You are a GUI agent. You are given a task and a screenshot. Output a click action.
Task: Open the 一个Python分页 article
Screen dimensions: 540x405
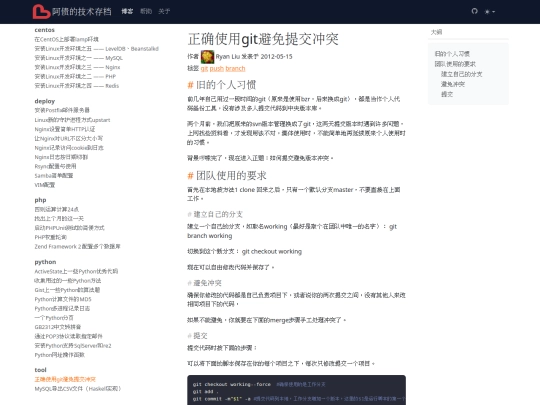click(54, 318)
